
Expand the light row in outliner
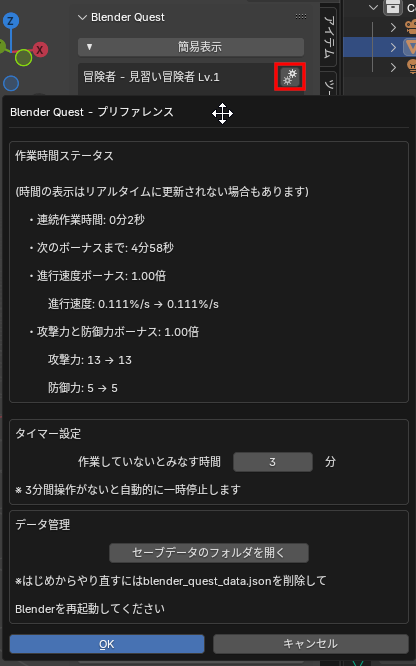point(393,67)
